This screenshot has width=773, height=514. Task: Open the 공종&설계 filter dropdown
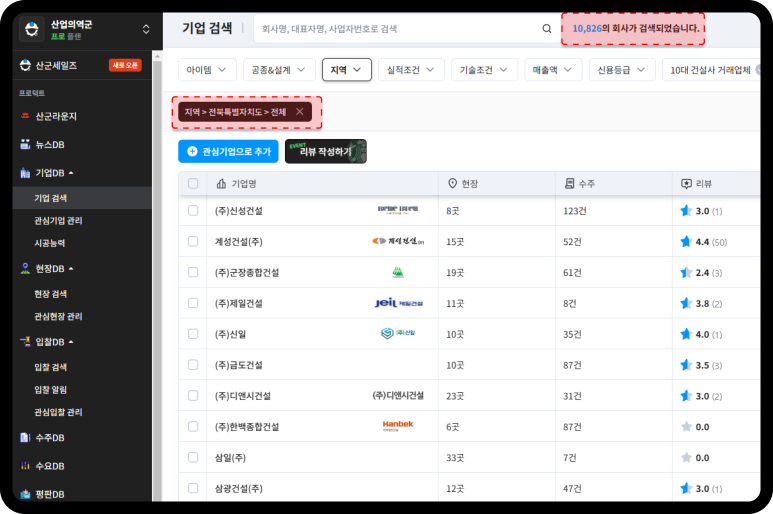pos(279,69)
